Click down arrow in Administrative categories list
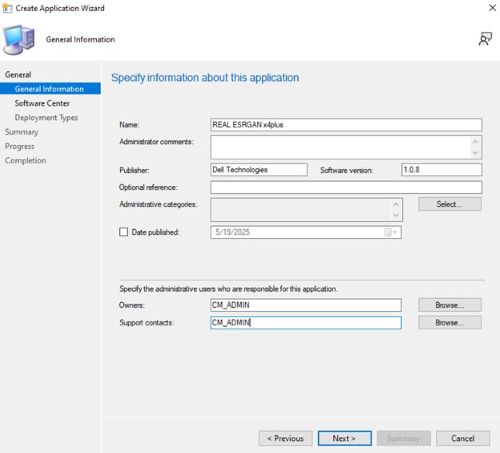 (396, 215)
